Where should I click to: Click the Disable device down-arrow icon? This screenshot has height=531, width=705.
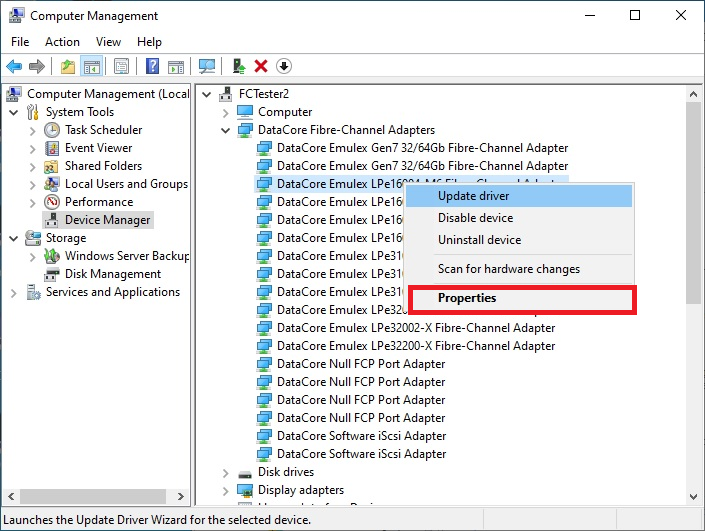284,66
